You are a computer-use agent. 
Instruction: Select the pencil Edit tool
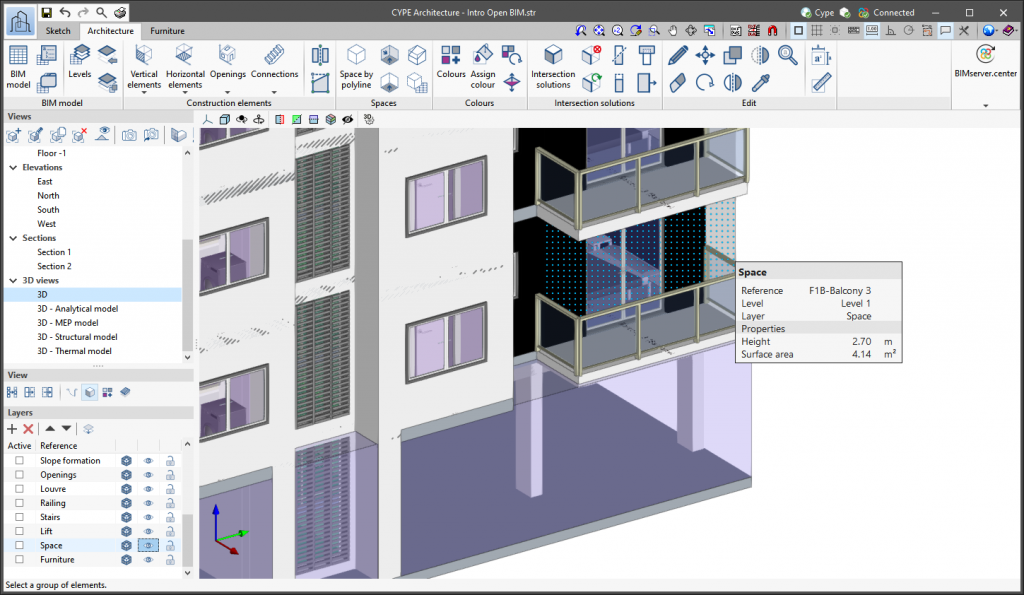point(678,55)
